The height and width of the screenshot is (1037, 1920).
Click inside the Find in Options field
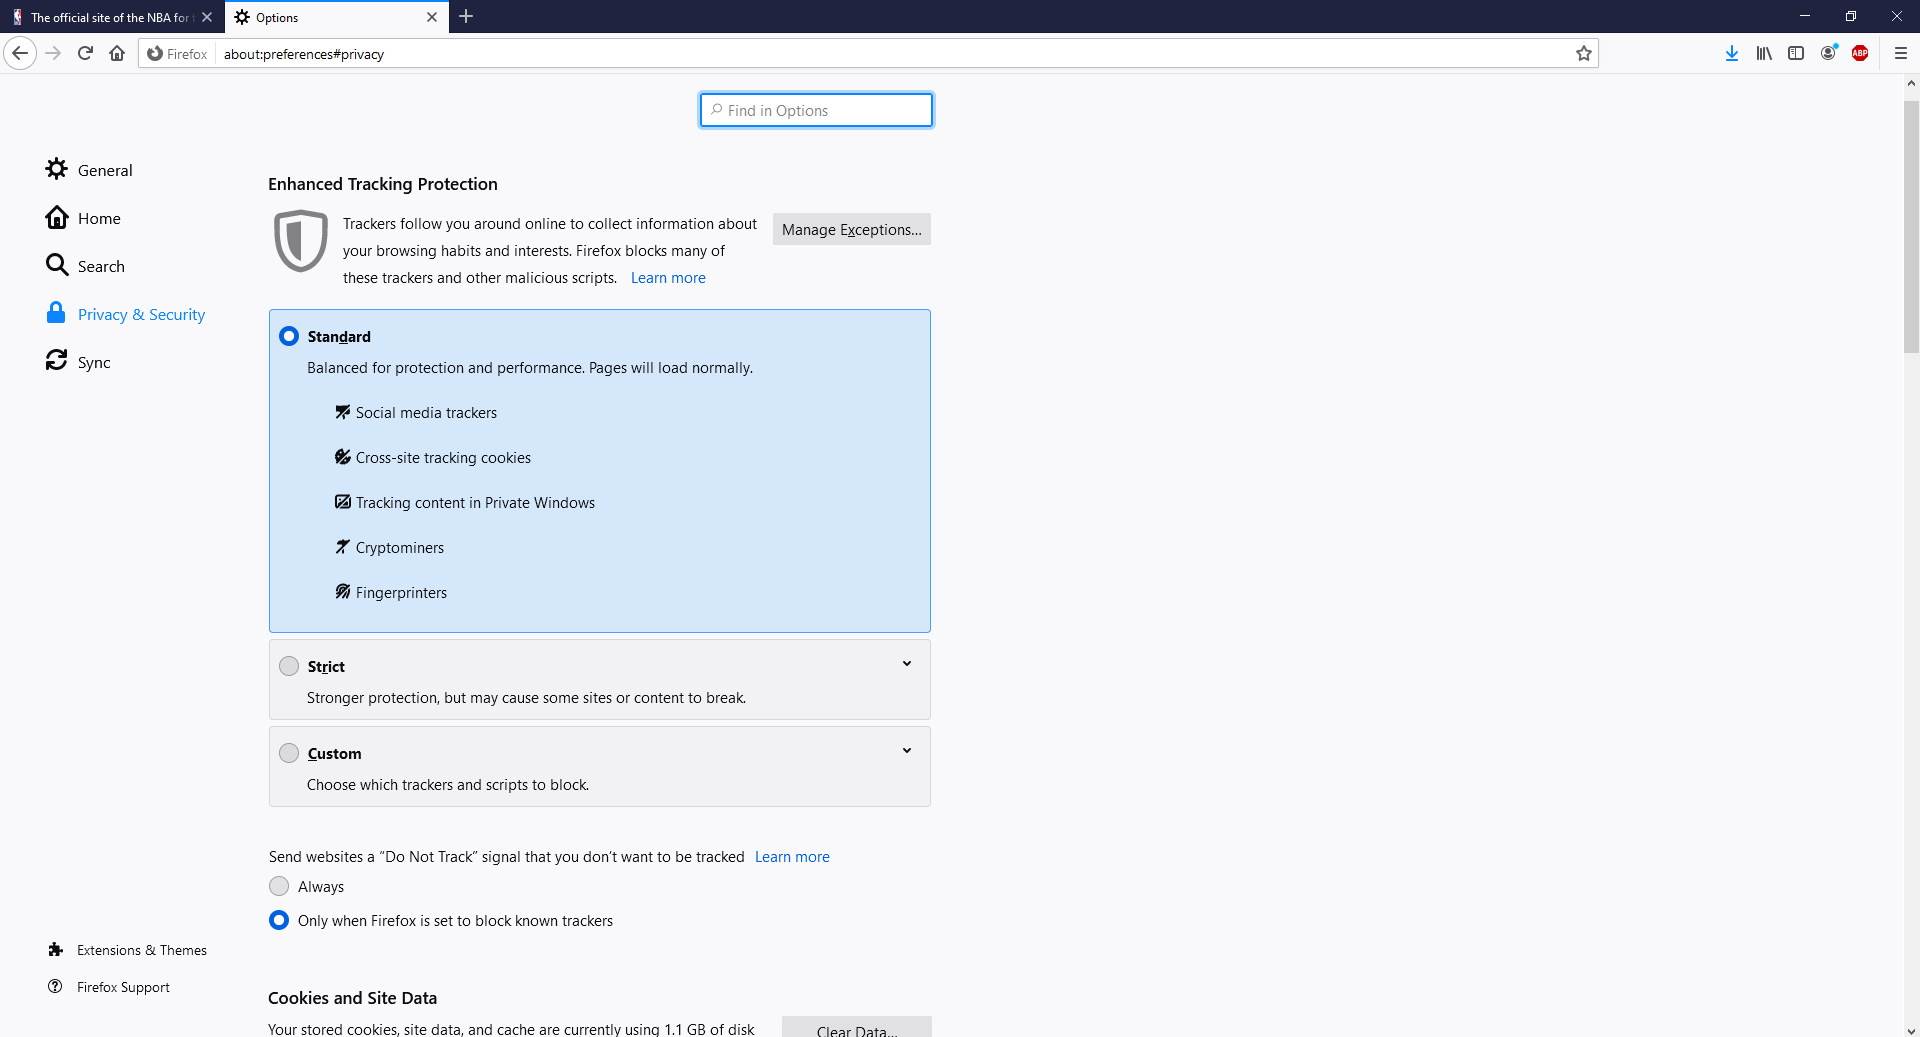coord(815,110)
